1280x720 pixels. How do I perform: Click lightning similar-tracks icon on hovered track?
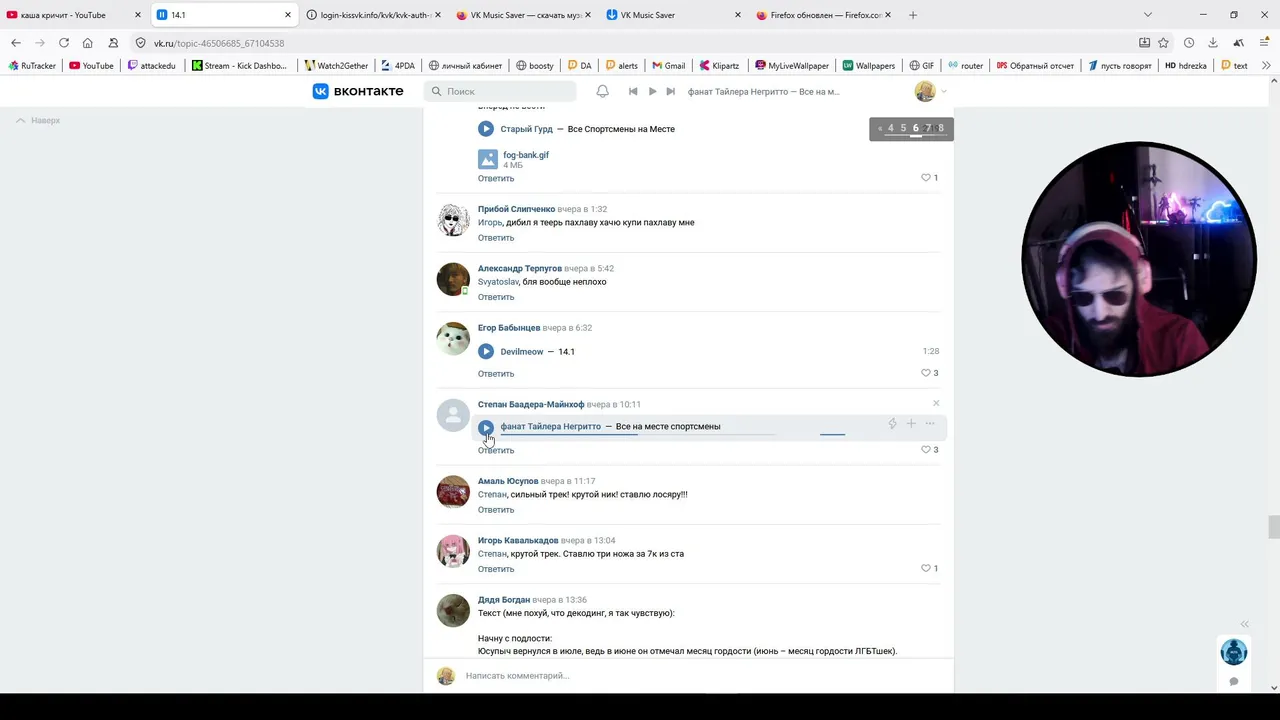[892, 424]
